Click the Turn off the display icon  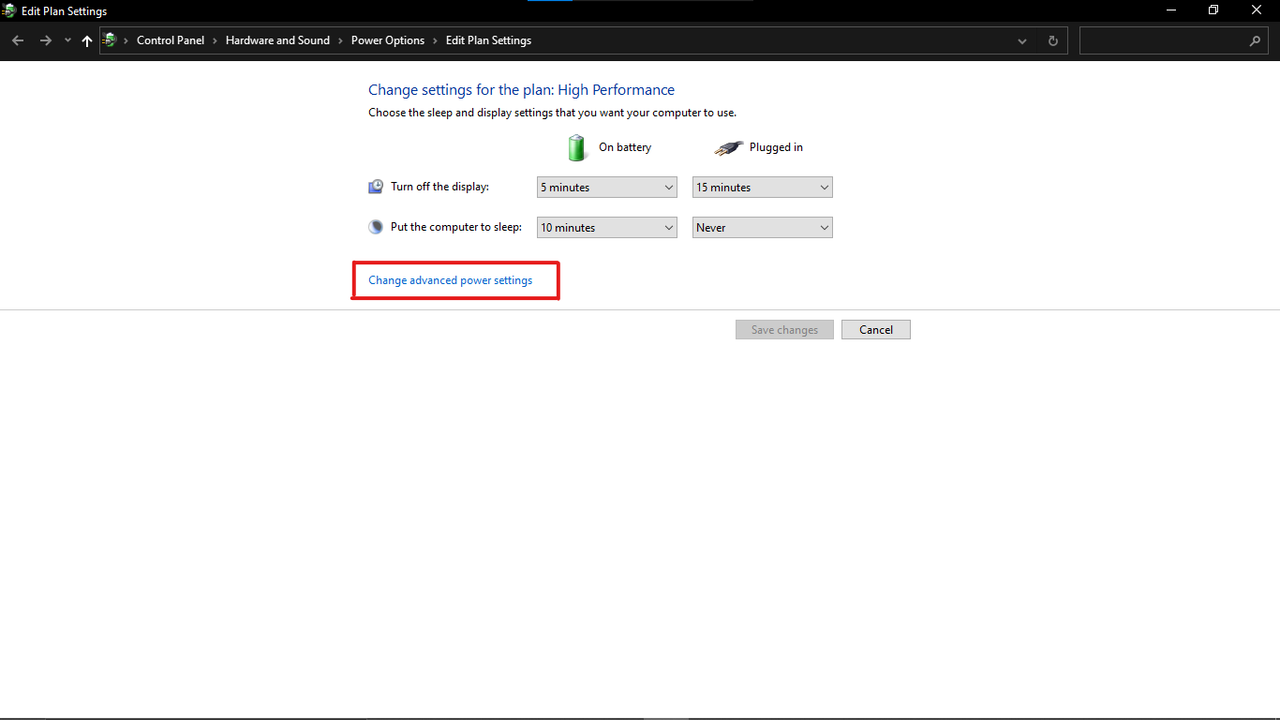[376, 187]
